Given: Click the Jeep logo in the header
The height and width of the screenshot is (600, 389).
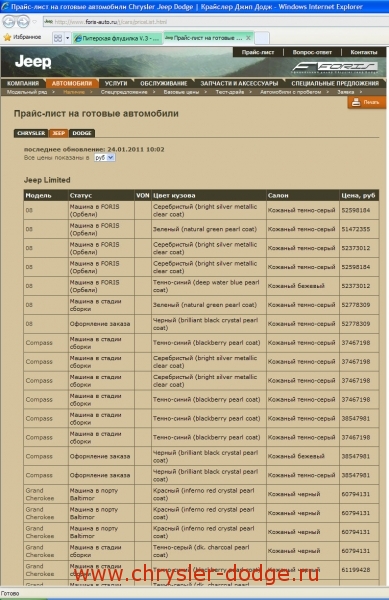Looking at the screenshot, I should (33, 62).
